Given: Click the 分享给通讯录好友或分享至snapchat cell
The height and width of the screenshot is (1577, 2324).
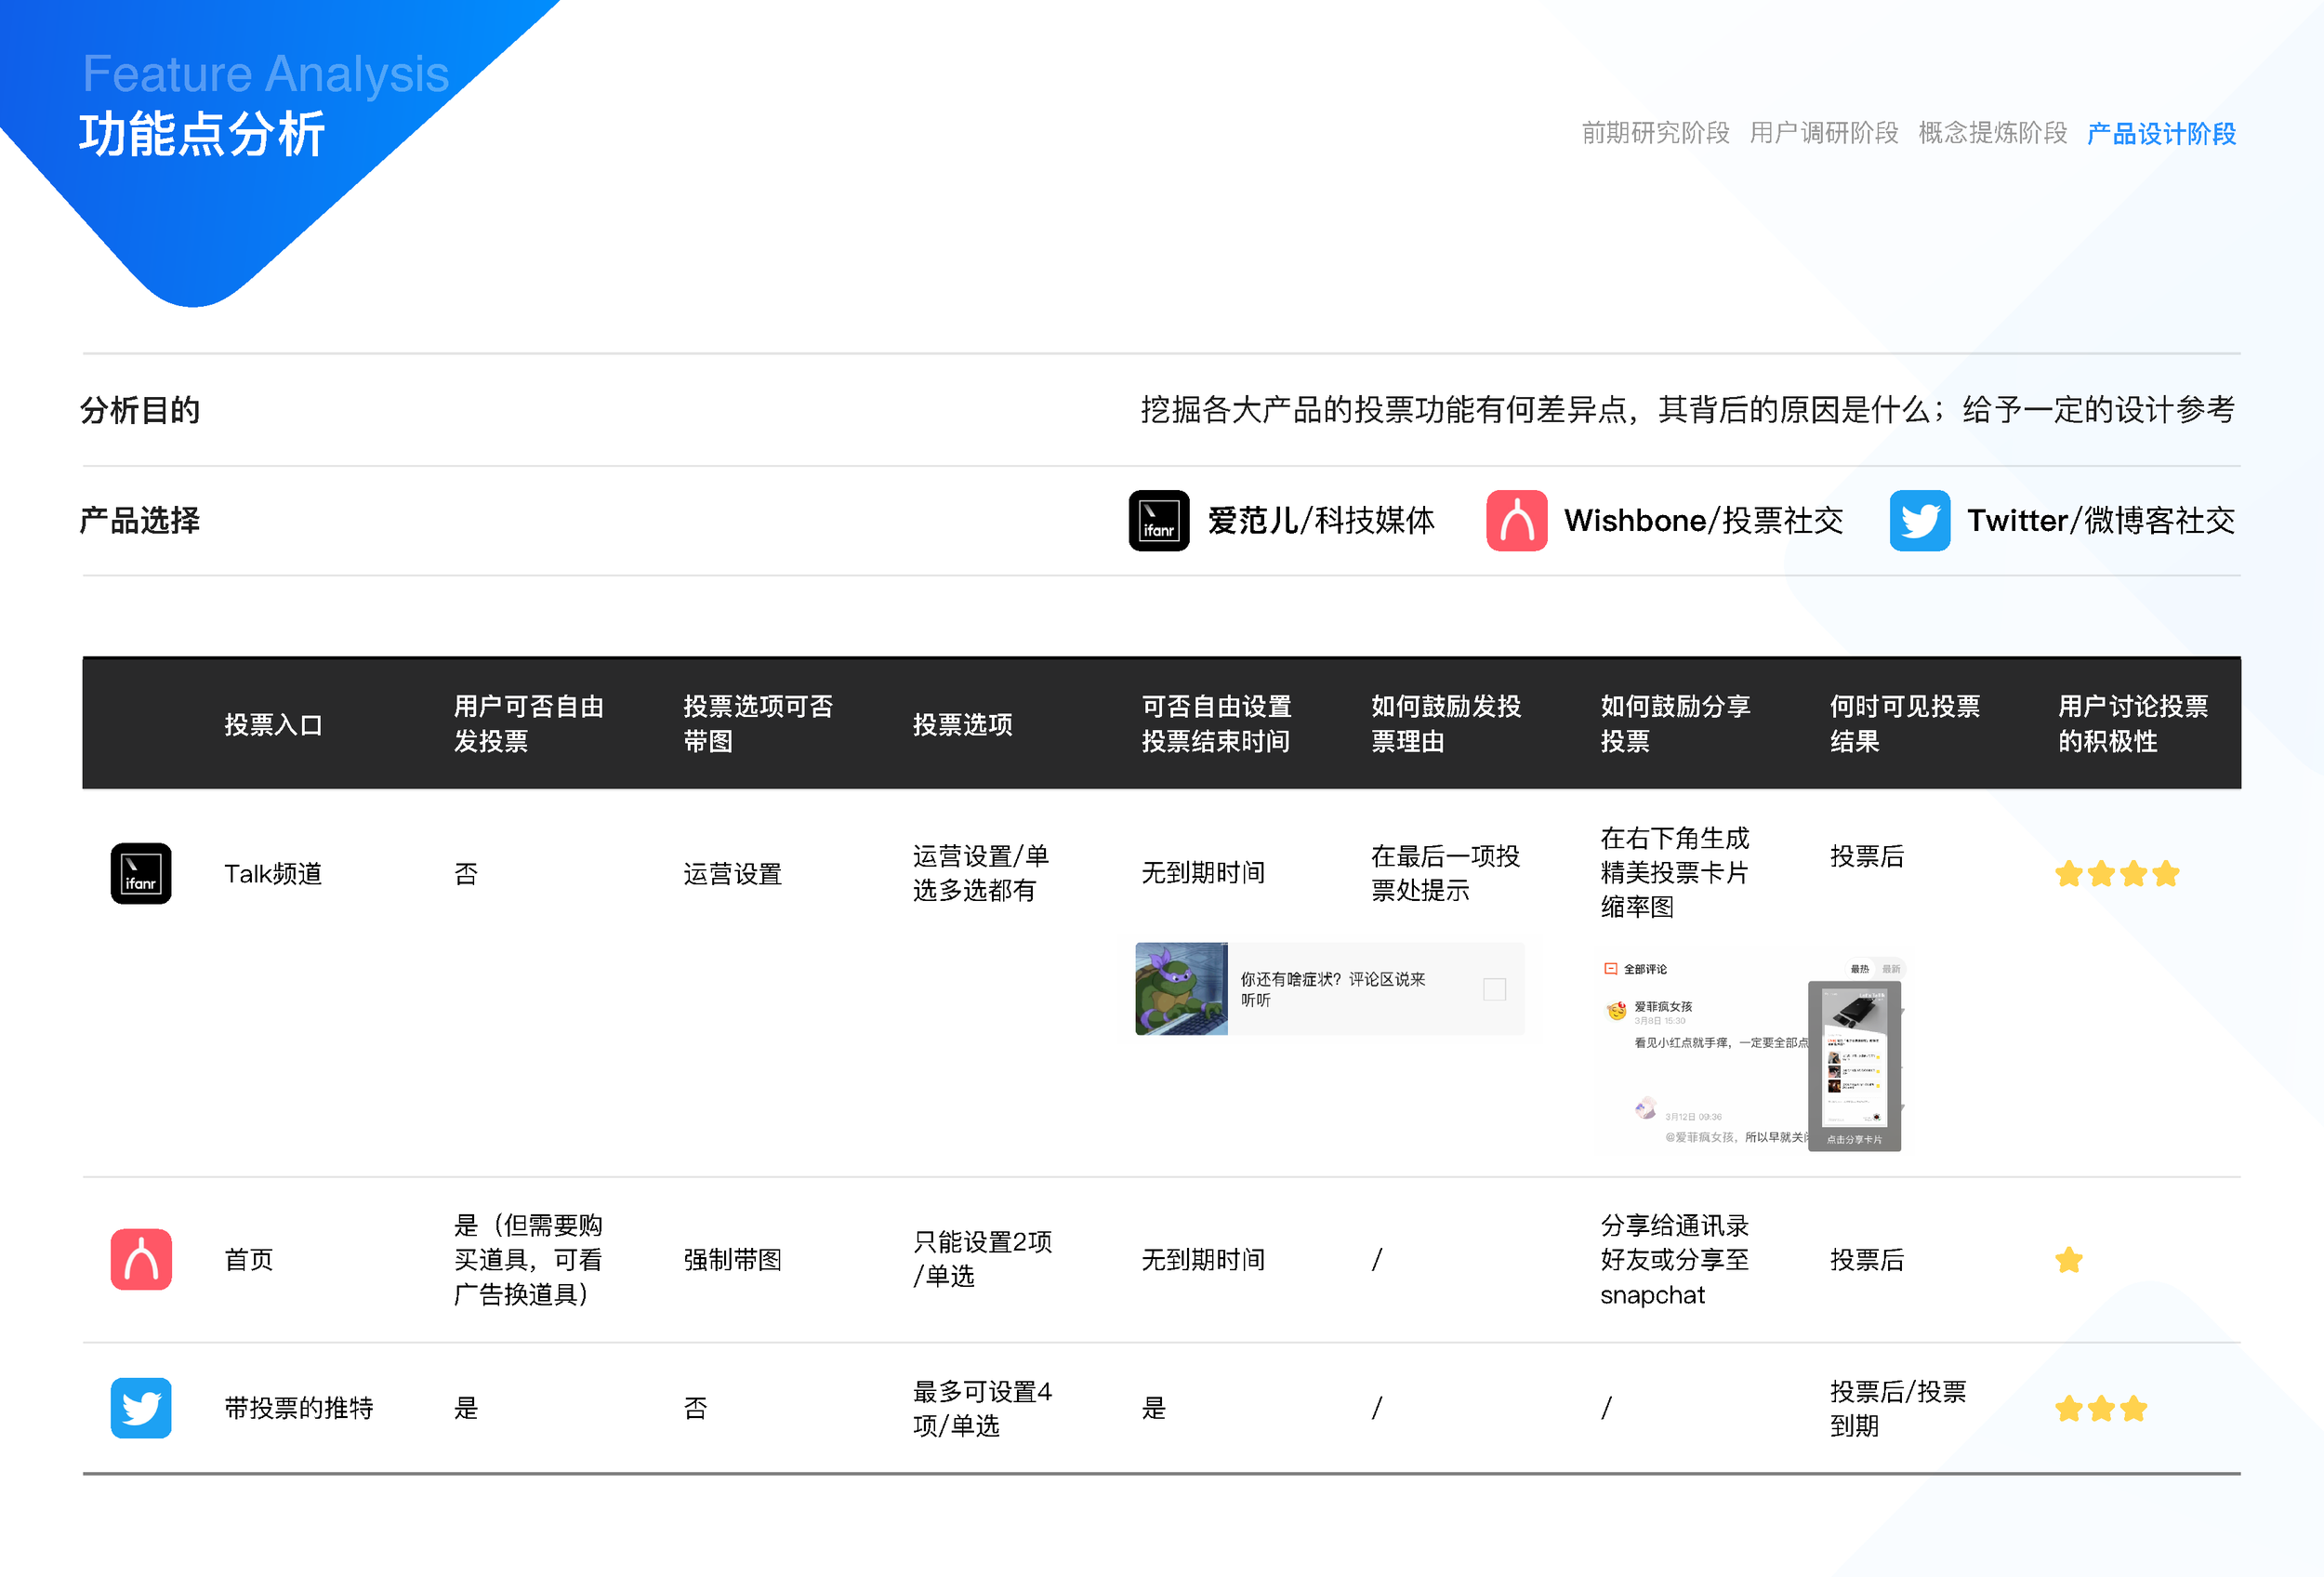Looking at the screenshot, I should (1675, 1260).
